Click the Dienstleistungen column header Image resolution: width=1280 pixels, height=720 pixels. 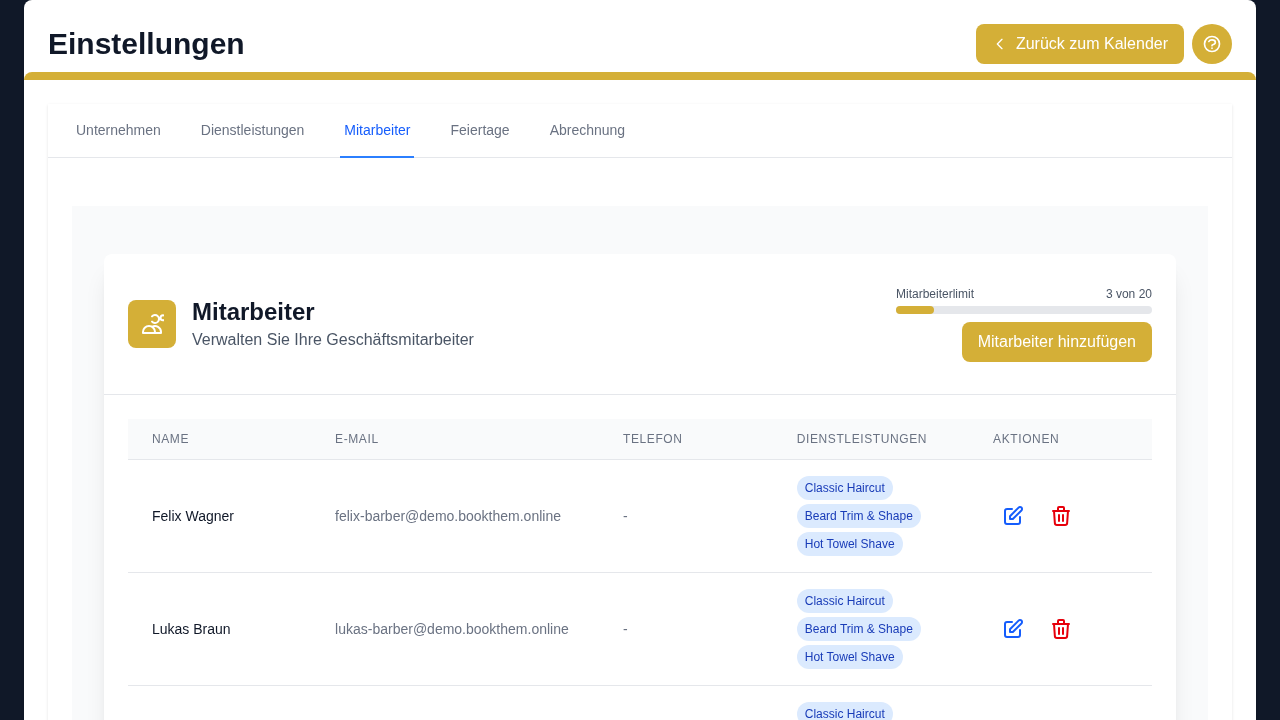862,439
